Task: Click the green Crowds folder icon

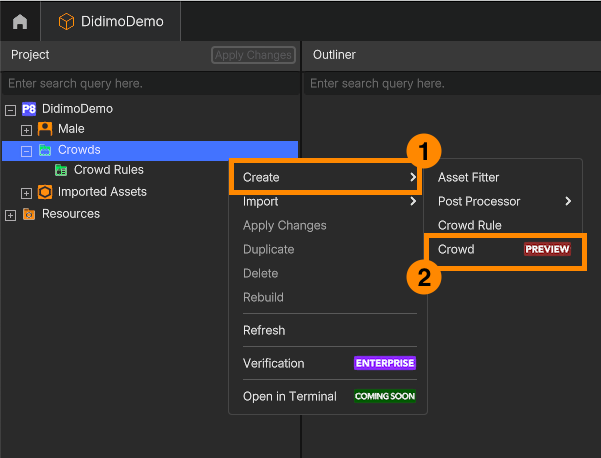Action: pyautogui.click(x=45, y=150)
